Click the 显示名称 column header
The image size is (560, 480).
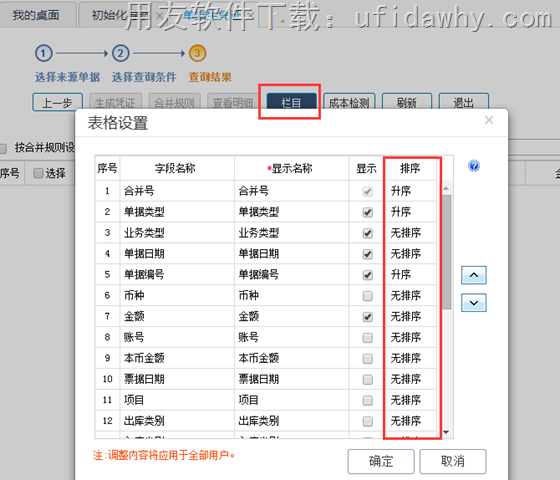pos(291,168)
